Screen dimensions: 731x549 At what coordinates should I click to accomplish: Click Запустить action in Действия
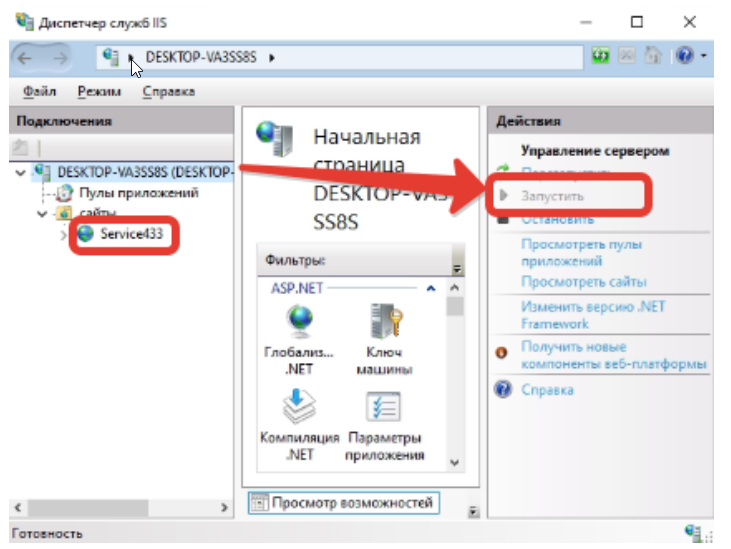pos(552,196)
